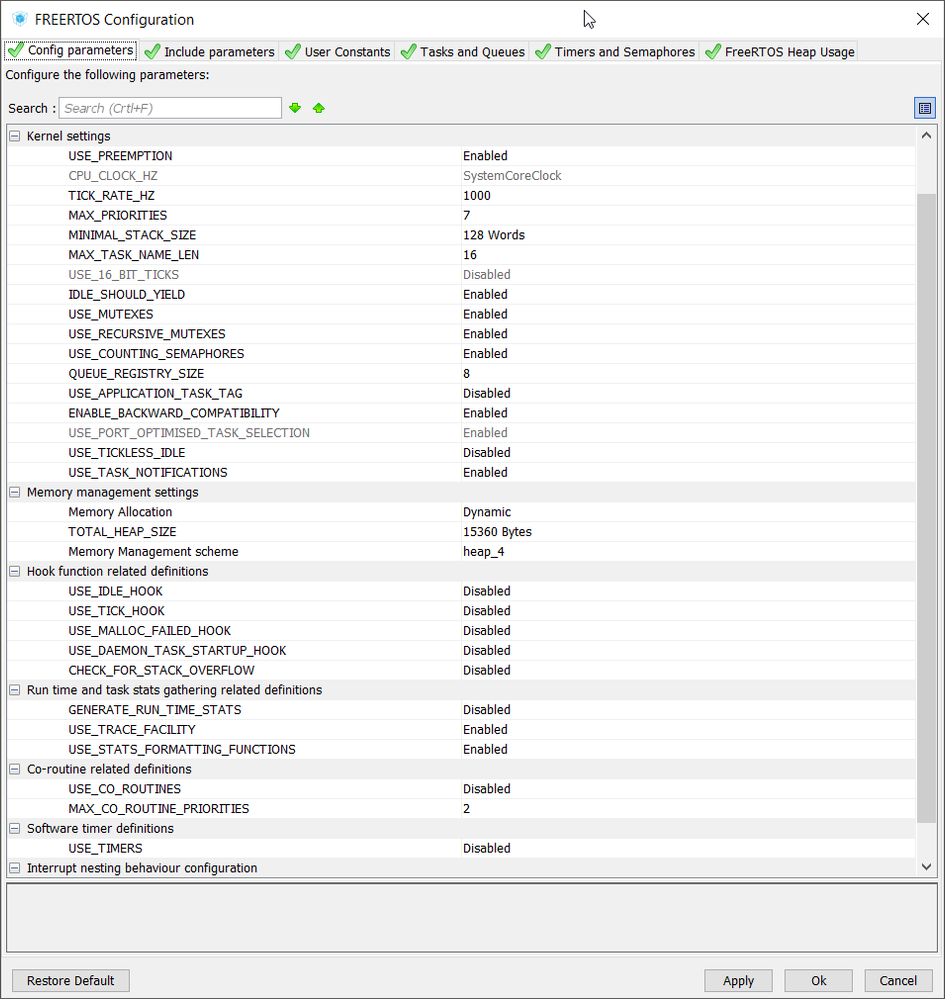Click the MAX_CO_ROUTINE_PRIORITIES value 2
Viewport: 945px width, 999px height.
pos(466,809)
